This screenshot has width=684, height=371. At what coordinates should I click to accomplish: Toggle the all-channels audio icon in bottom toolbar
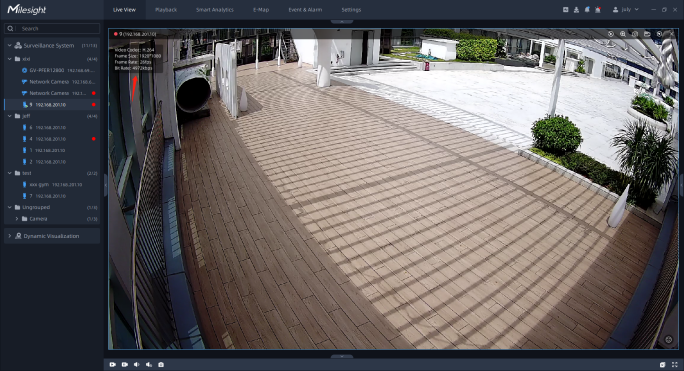pos(149,364)
